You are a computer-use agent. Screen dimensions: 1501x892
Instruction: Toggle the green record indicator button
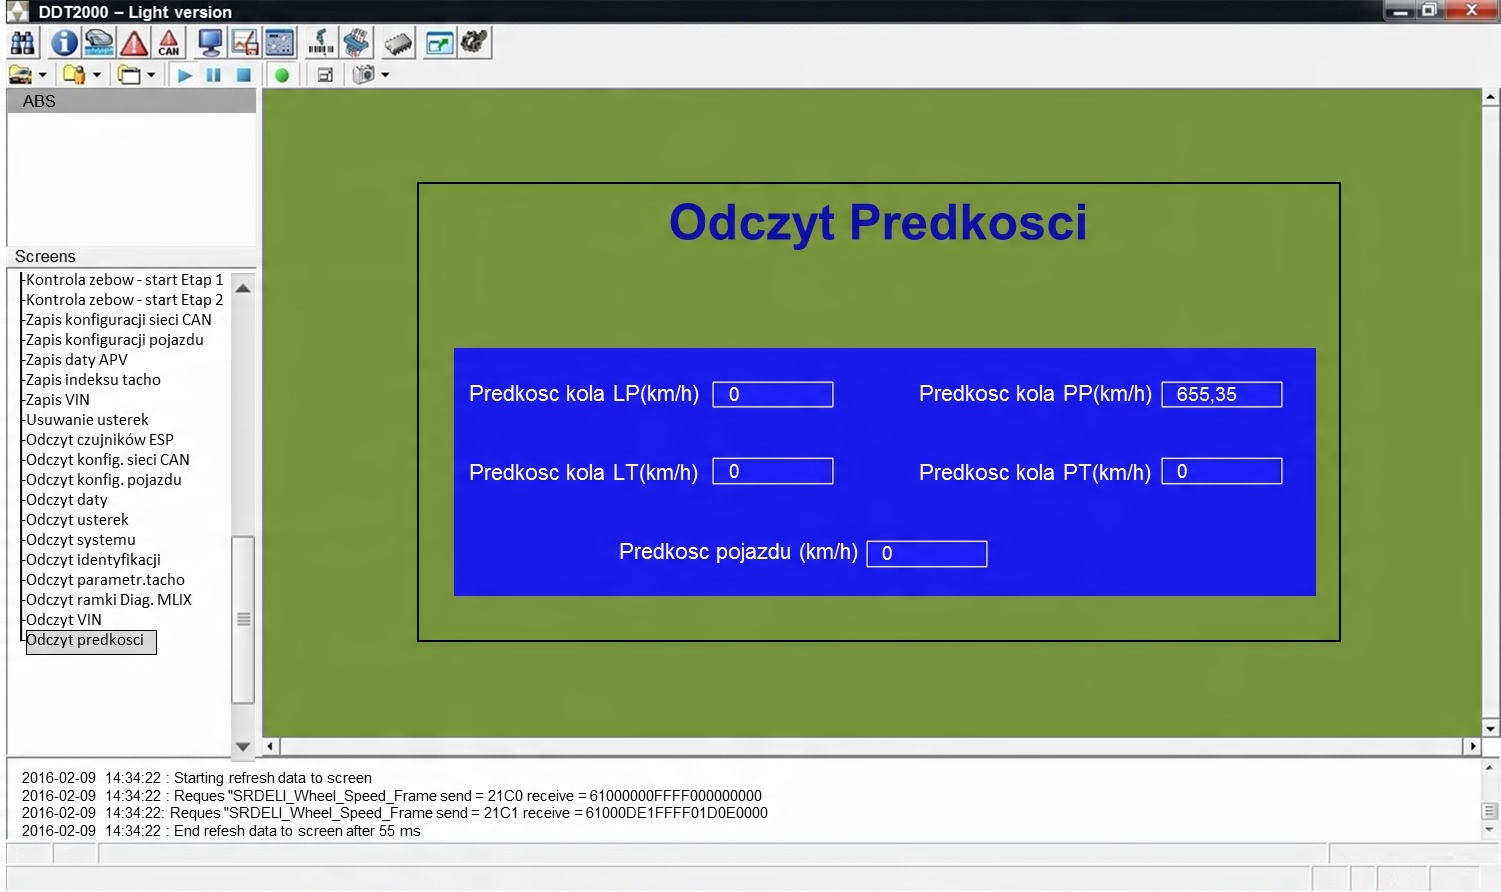[x=282, y=75]
